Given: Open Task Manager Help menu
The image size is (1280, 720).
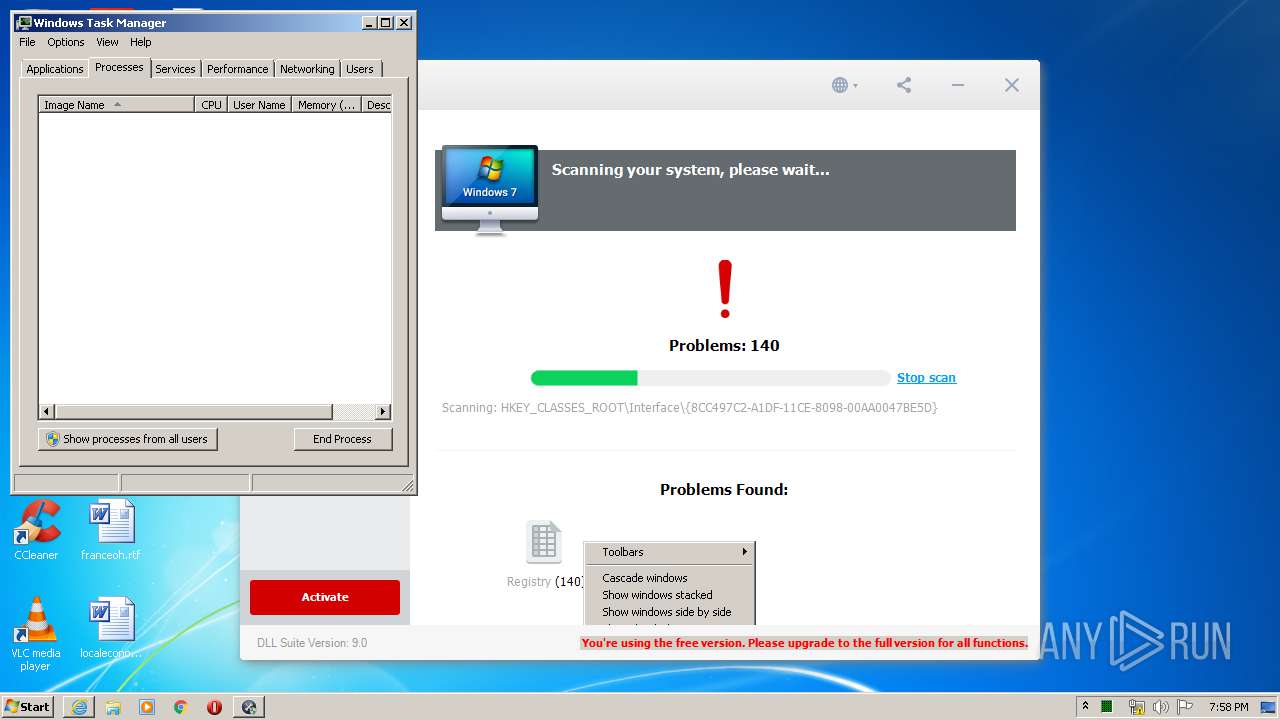Looking at the screenshot, I should 141,42.
